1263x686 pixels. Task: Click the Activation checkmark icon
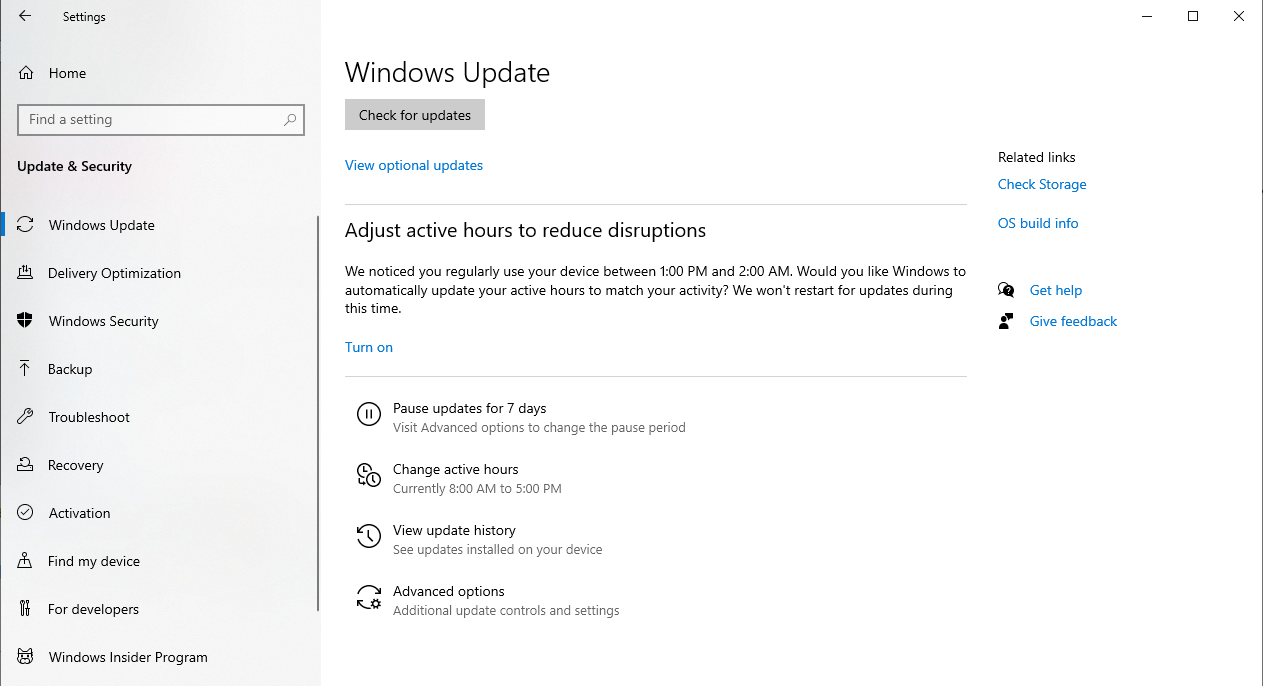point(26,513)
